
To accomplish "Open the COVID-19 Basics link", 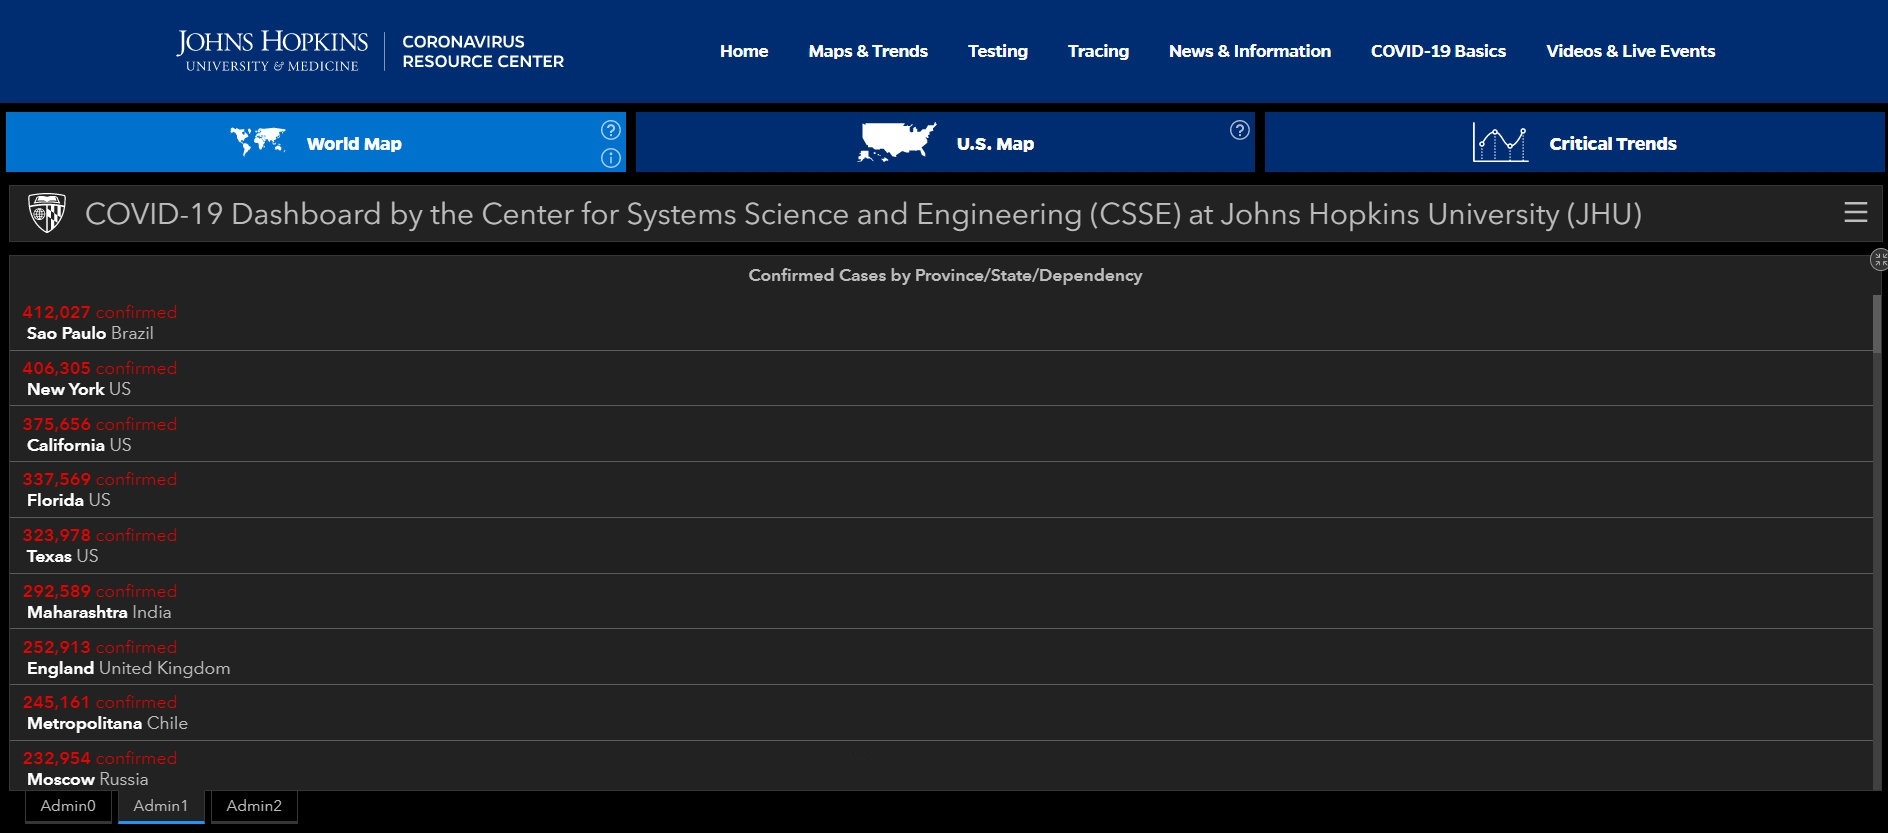I will [x=1437, y=51].
